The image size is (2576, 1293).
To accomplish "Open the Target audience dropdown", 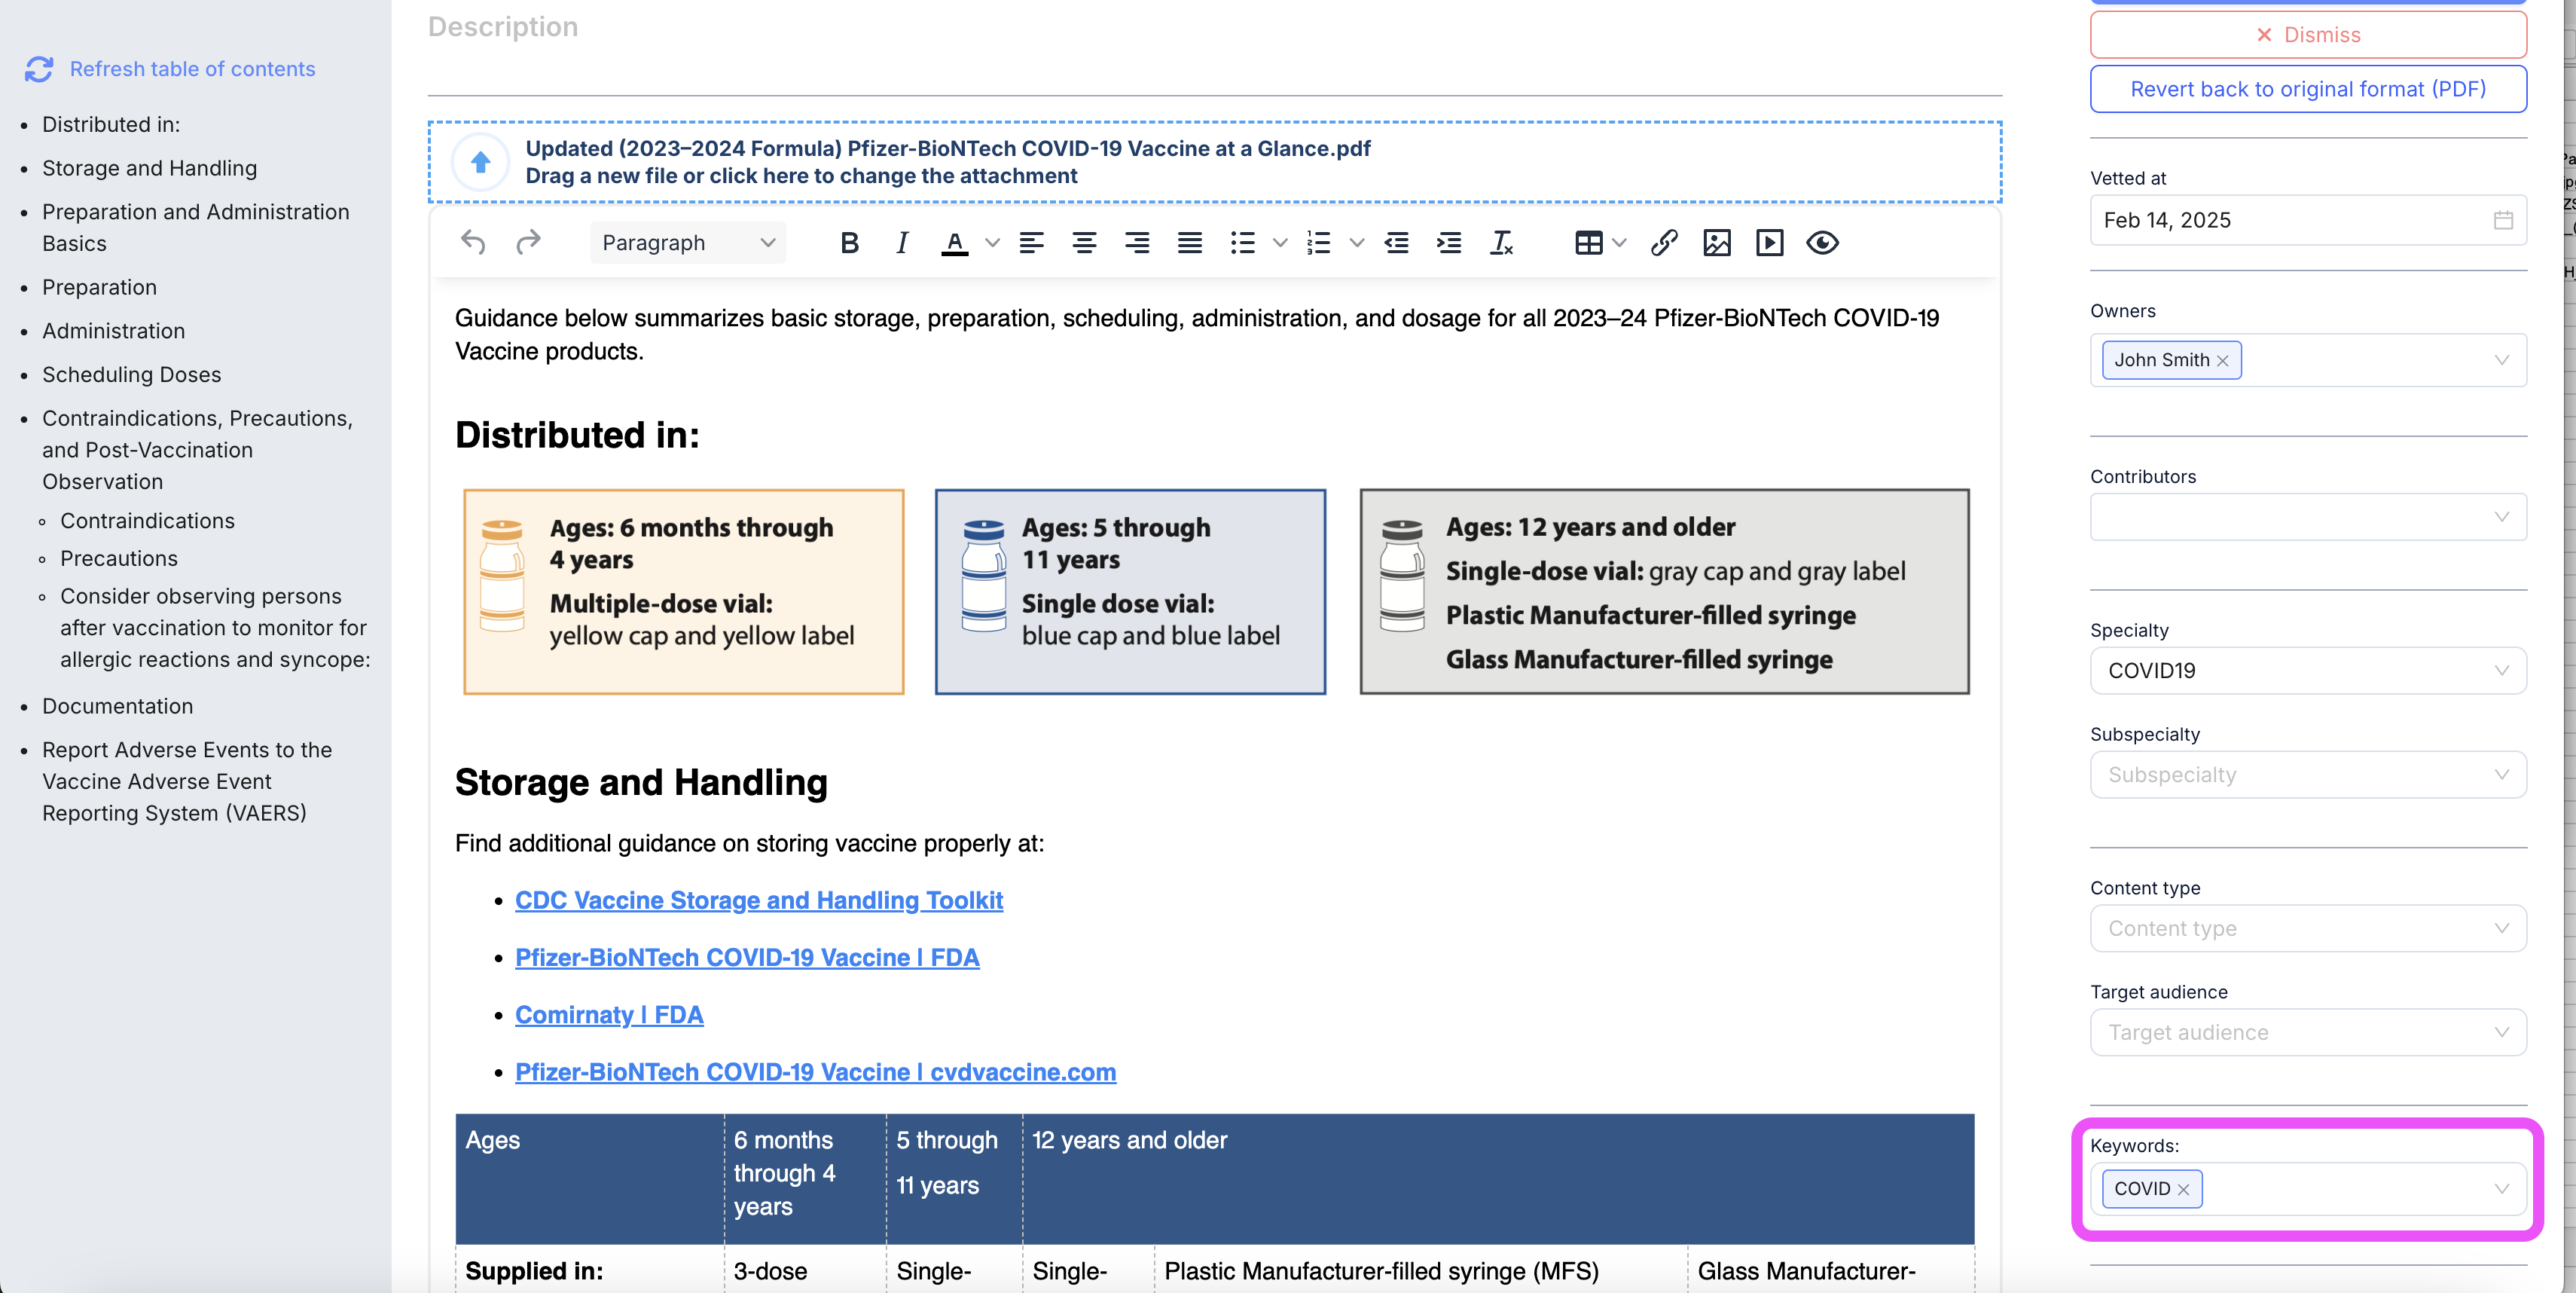I will (x=2308, y=1033).
